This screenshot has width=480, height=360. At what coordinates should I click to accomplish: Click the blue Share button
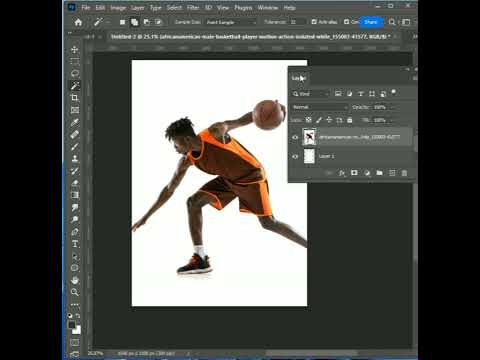pyautogui.click(x=371, y=22)
